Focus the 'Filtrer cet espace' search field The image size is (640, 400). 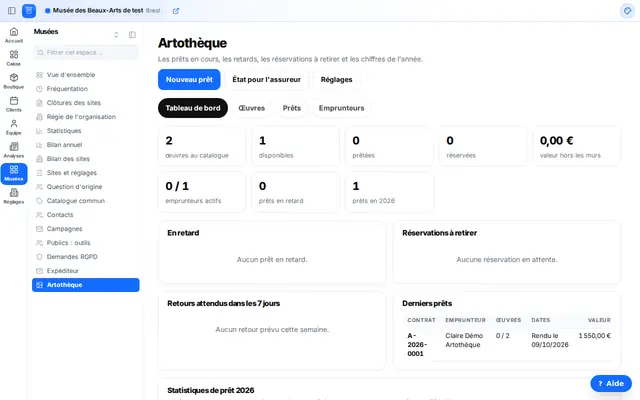[86, 52]
